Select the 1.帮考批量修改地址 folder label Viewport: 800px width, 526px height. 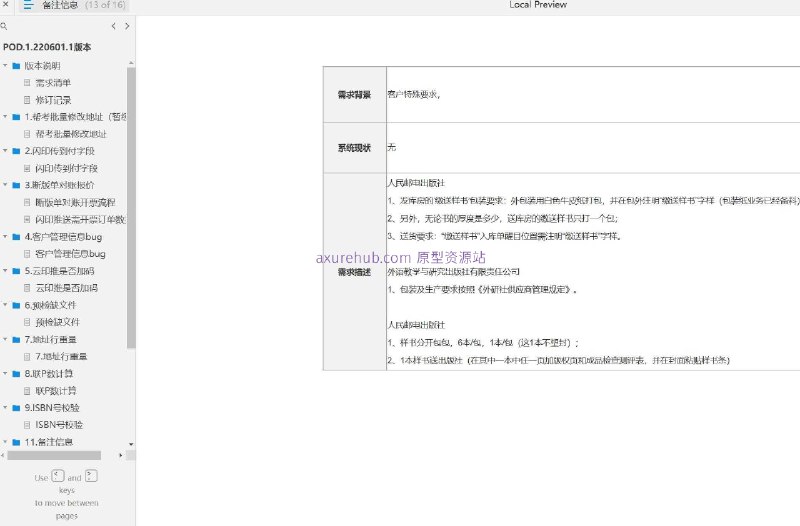pos(76,117)
